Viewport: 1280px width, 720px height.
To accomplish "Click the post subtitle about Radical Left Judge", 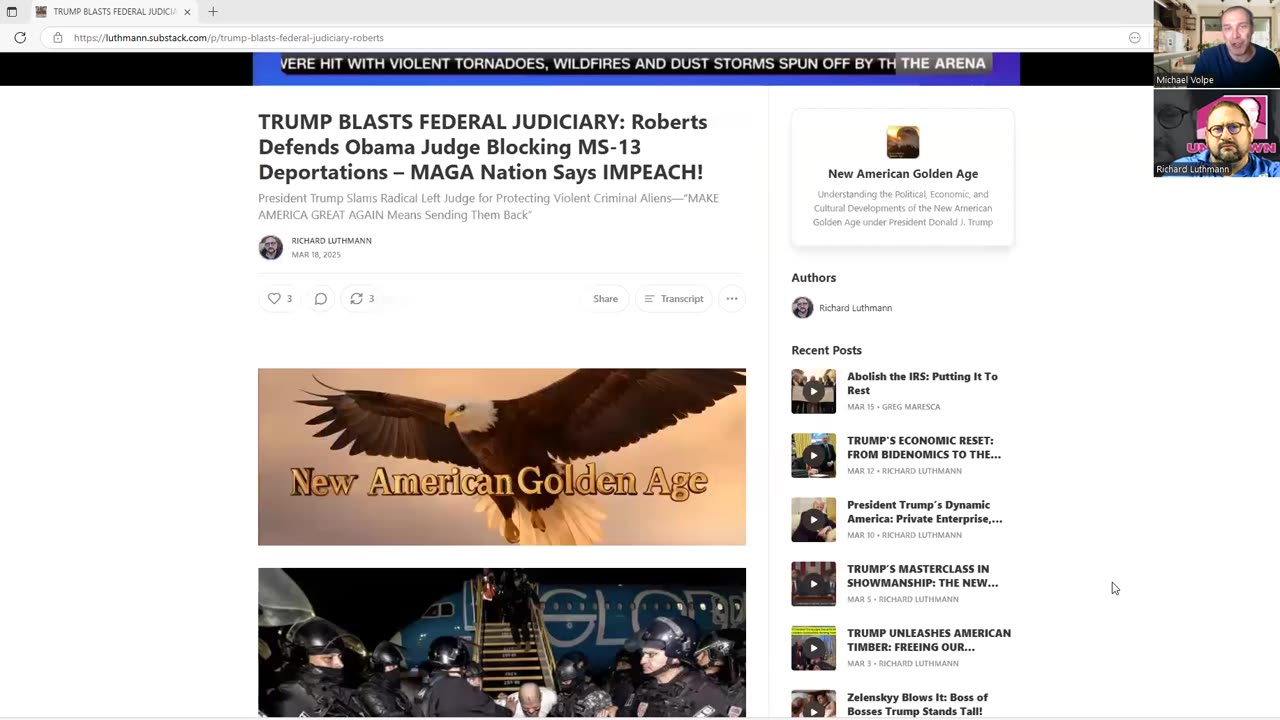I will click(x=488, y=206).
